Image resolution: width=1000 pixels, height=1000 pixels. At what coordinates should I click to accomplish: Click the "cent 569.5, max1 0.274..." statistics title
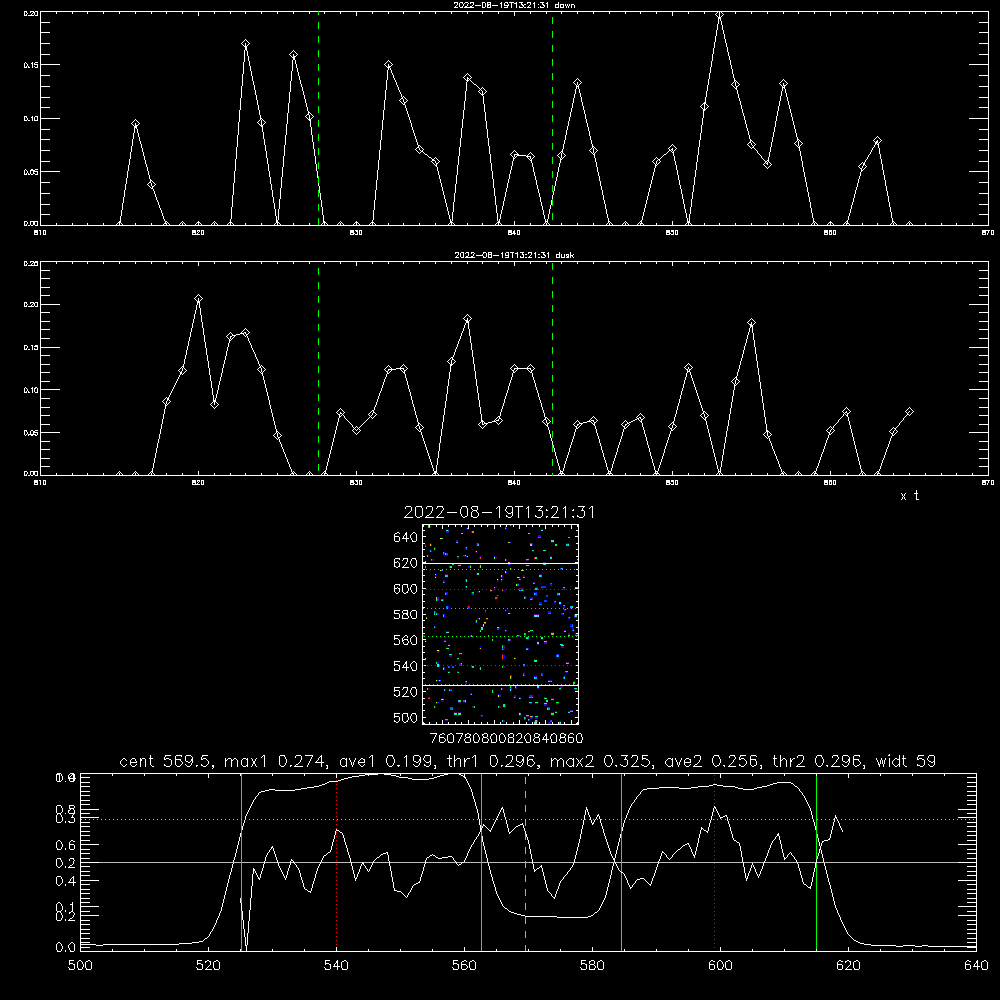pyautogui.click(x=527, y=761)
